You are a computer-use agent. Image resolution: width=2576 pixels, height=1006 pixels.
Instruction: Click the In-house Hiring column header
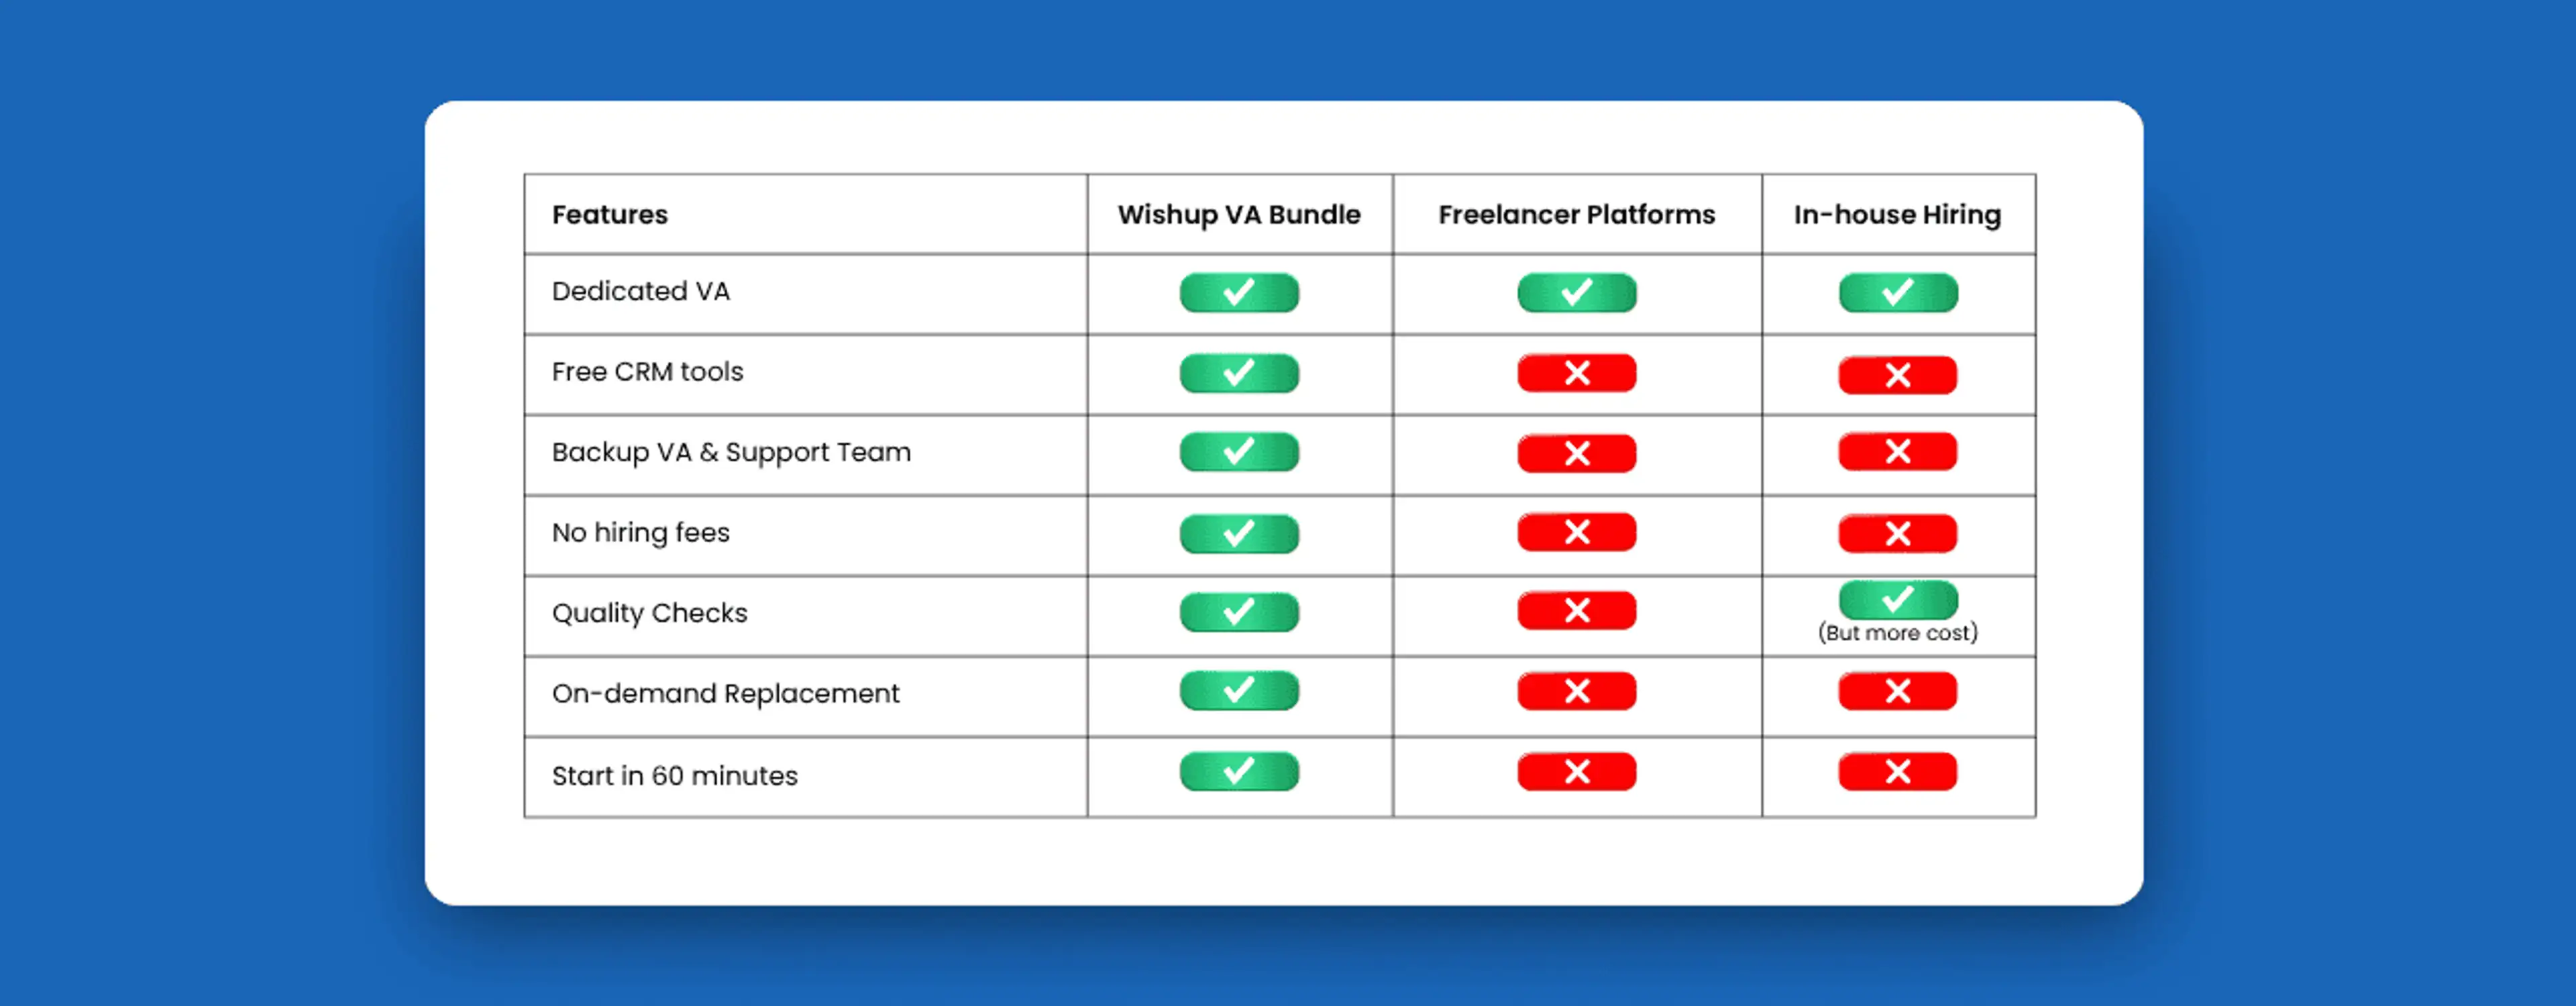pos(1897,215)
